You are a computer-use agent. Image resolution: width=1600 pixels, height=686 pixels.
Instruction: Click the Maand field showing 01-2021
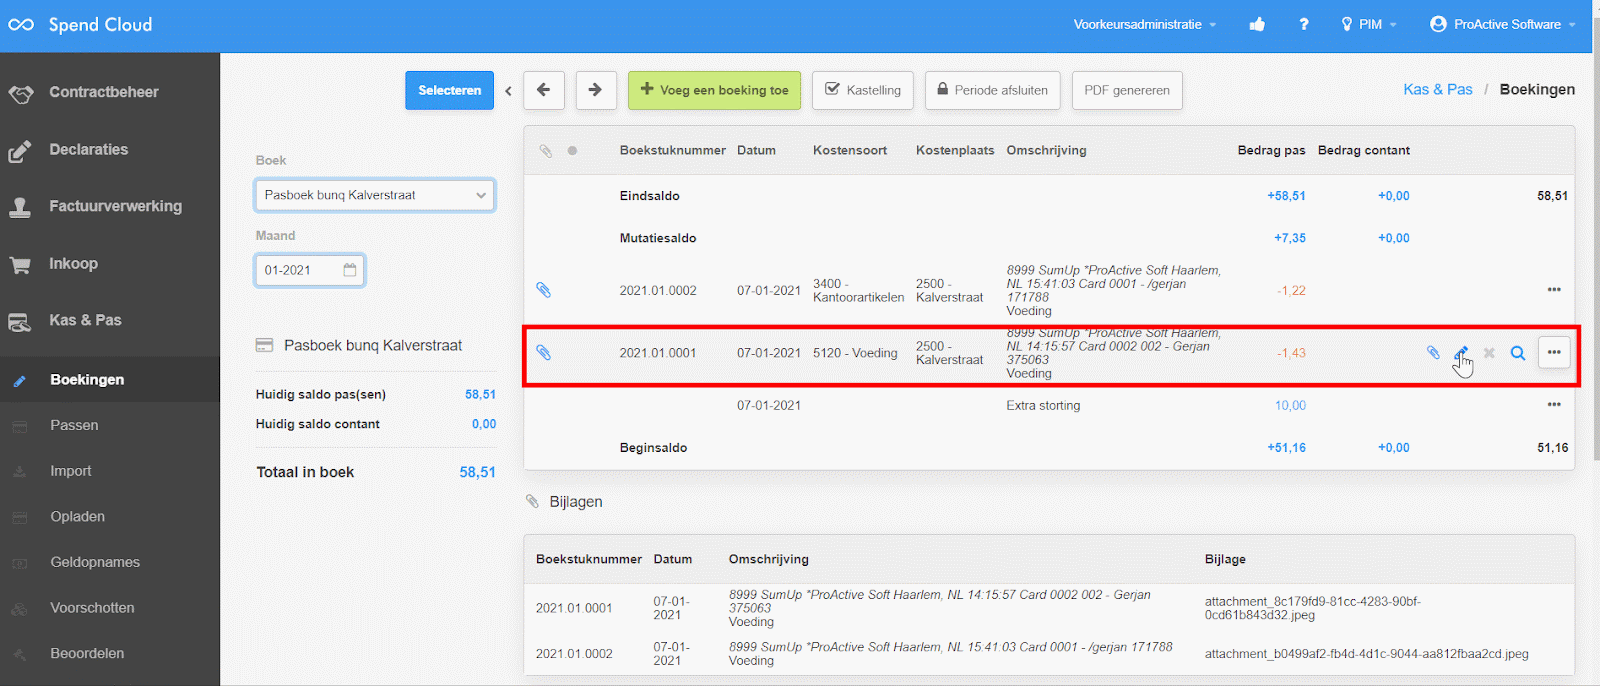pyautogui.click(x=310, y=270)
